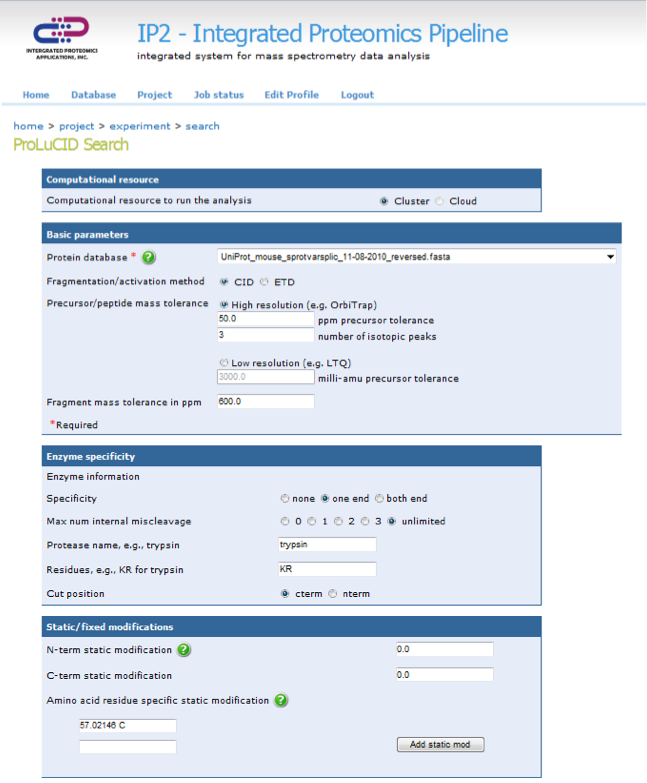The height and width of the screenshot is (783, 647).
Task: Click the protease name field containing trypsin
Action: [327, 544]
